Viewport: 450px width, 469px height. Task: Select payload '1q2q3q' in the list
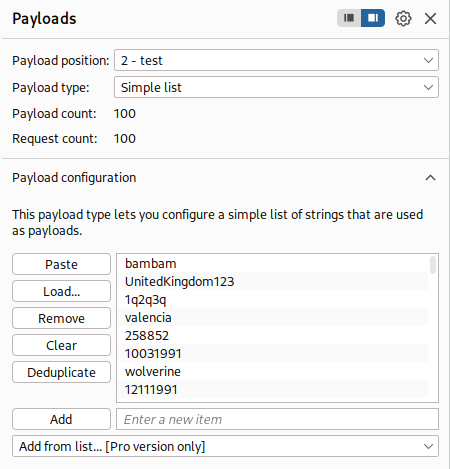click(273, 300)
